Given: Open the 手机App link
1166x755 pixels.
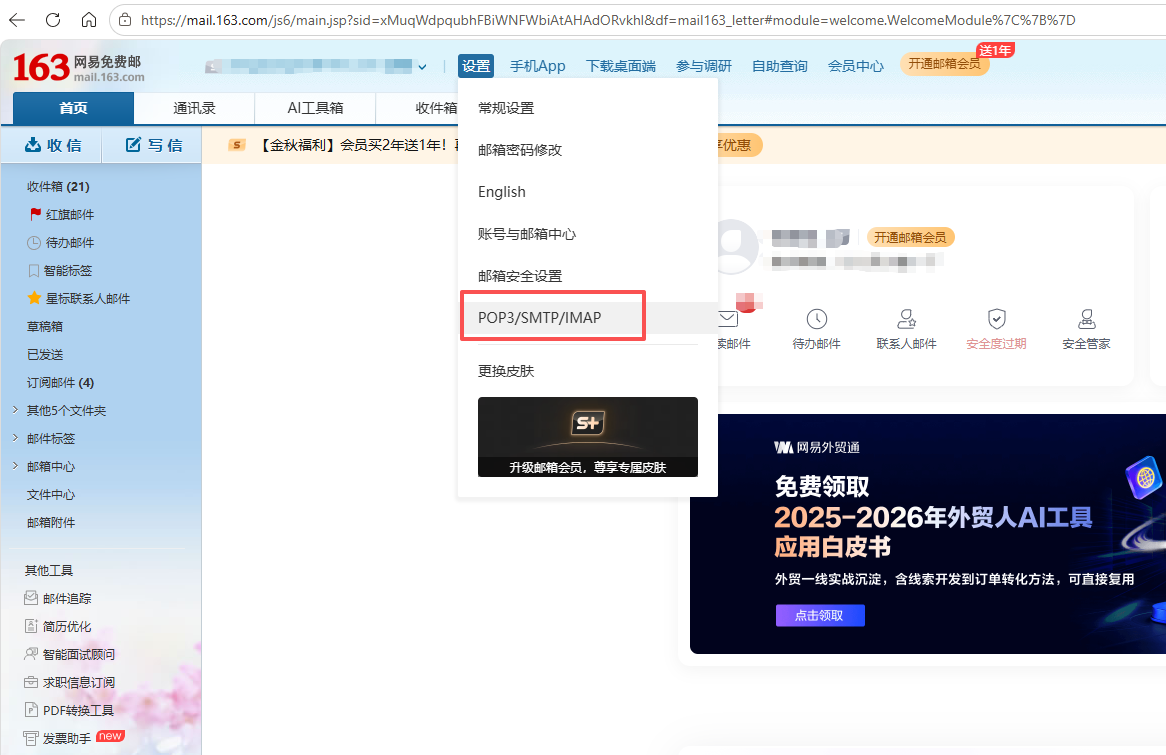Looking at the screenshot, I should coord(538,66).
